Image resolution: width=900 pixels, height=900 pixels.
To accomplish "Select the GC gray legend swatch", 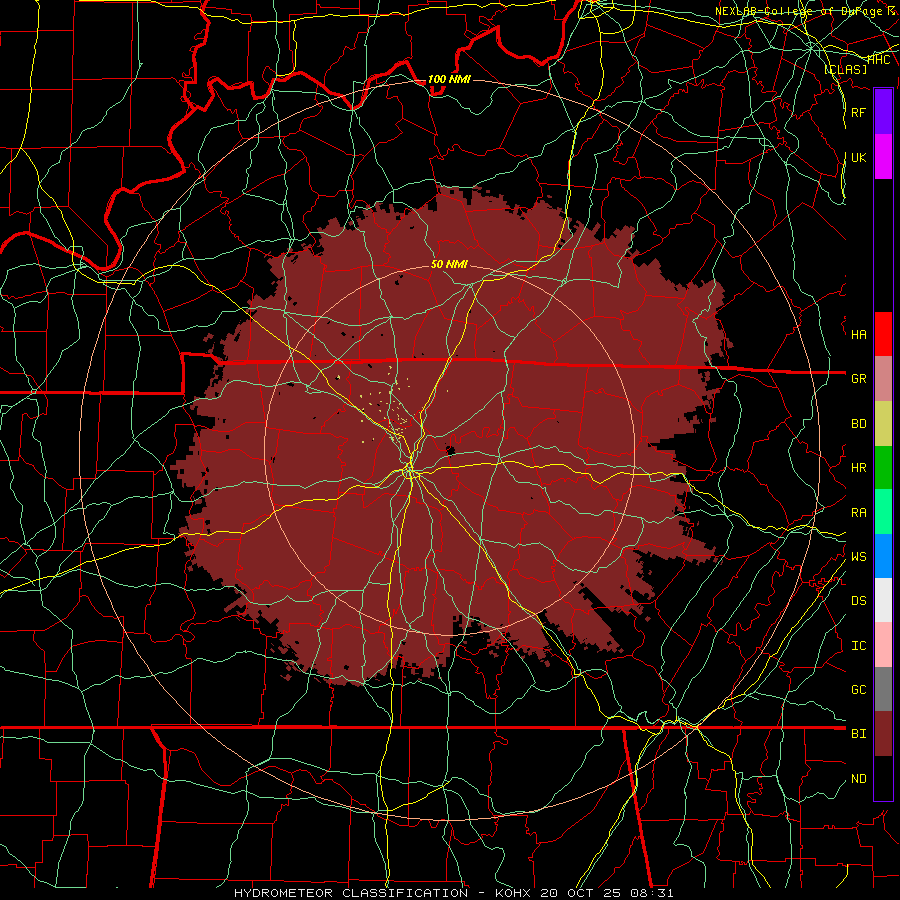I will (883, 689).
